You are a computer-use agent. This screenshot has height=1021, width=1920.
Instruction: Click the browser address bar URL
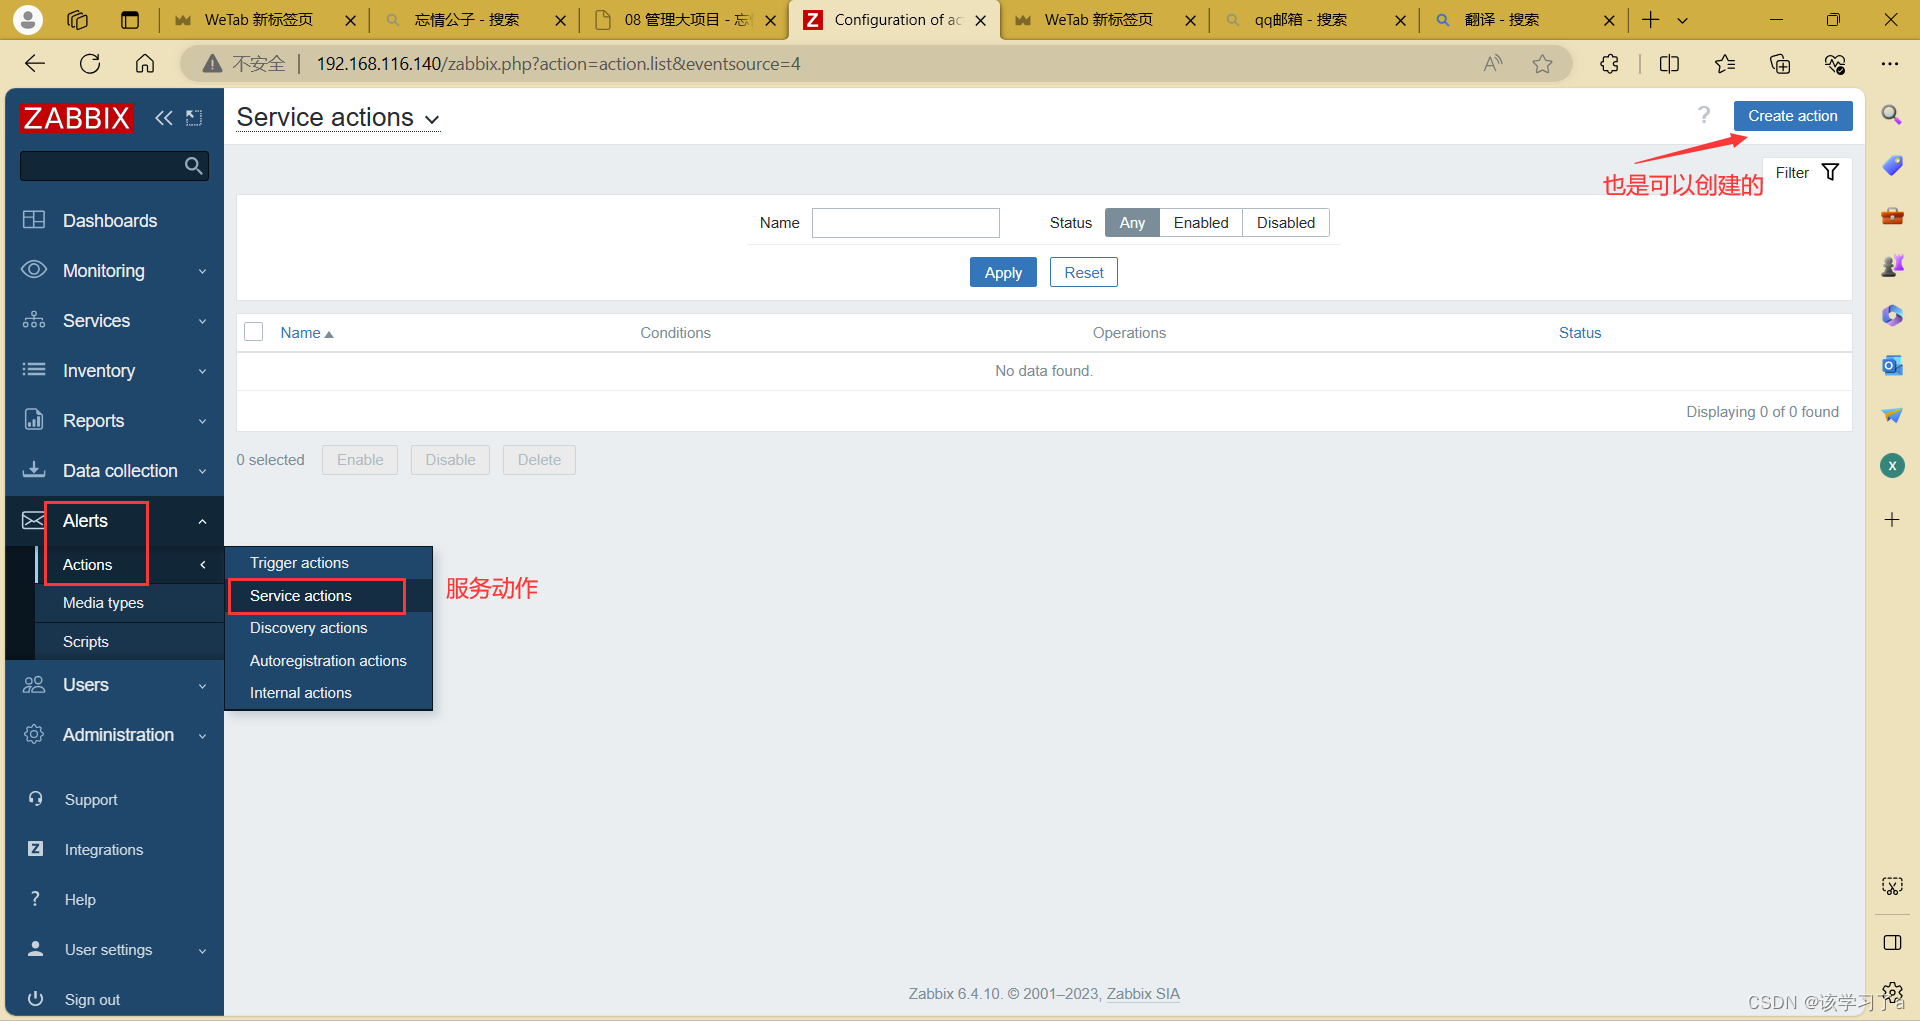558,64
